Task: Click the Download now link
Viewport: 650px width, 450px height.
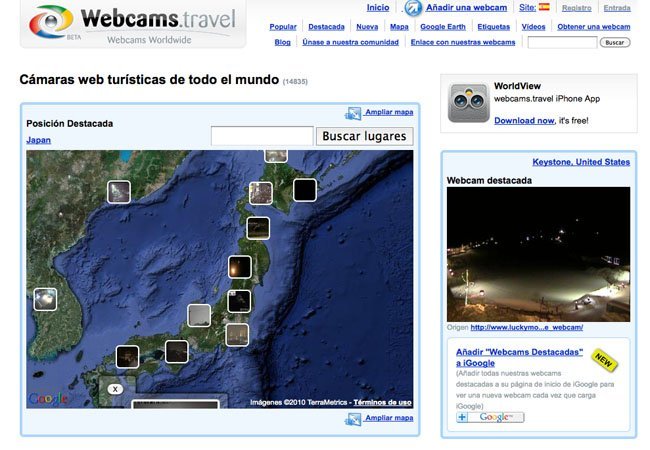Action: pos(524,121)
